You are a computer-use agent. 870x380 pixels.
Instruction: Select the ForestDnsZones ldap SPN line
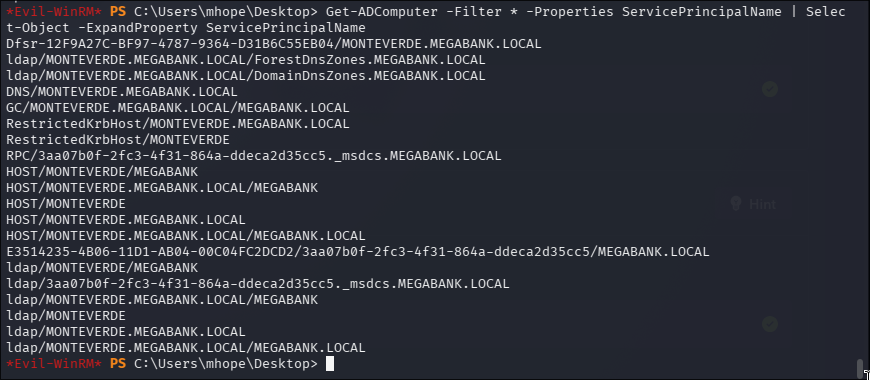point(246,60)
